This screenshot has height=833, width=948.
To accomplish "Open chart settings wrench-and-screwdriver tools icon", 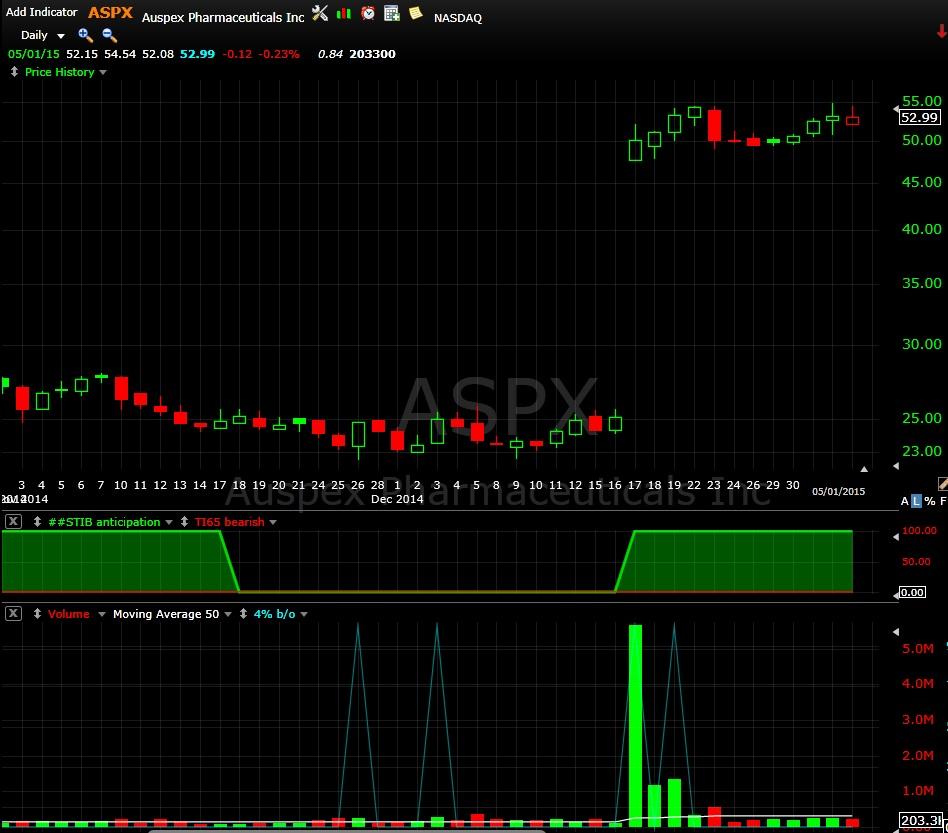I will [x=320, y=13].
